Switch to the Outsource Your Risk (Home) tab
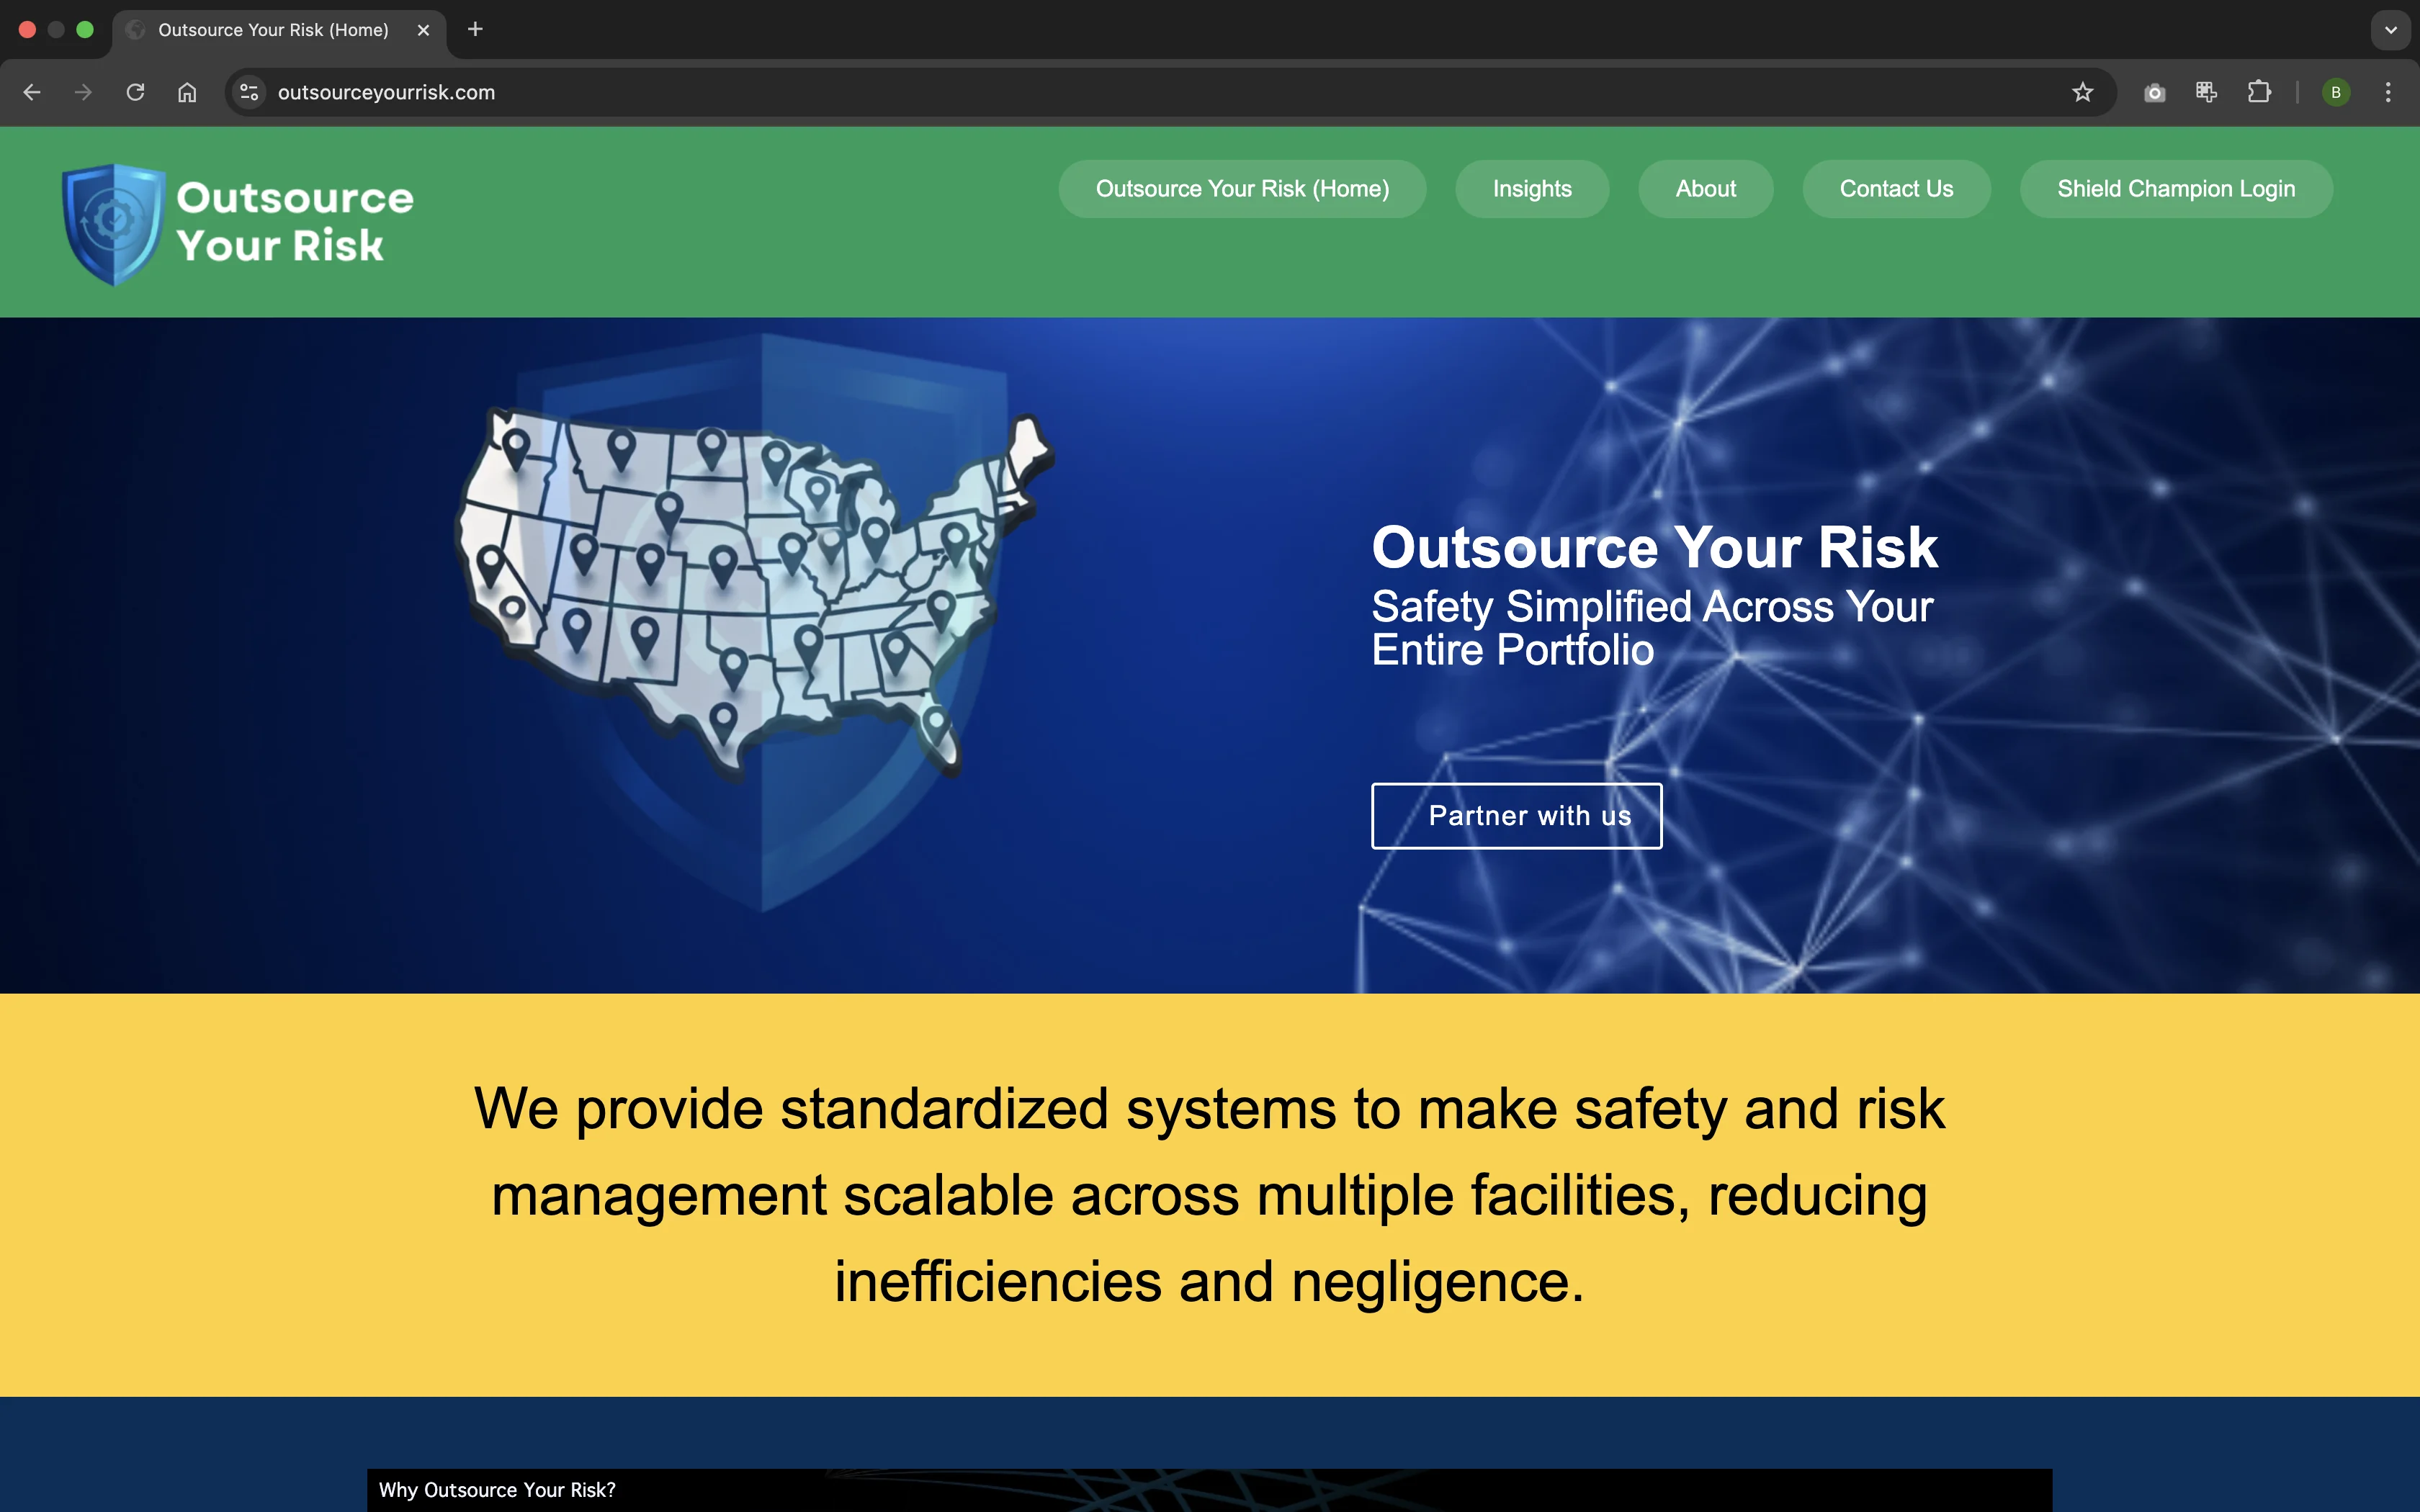 pos(270,30)
